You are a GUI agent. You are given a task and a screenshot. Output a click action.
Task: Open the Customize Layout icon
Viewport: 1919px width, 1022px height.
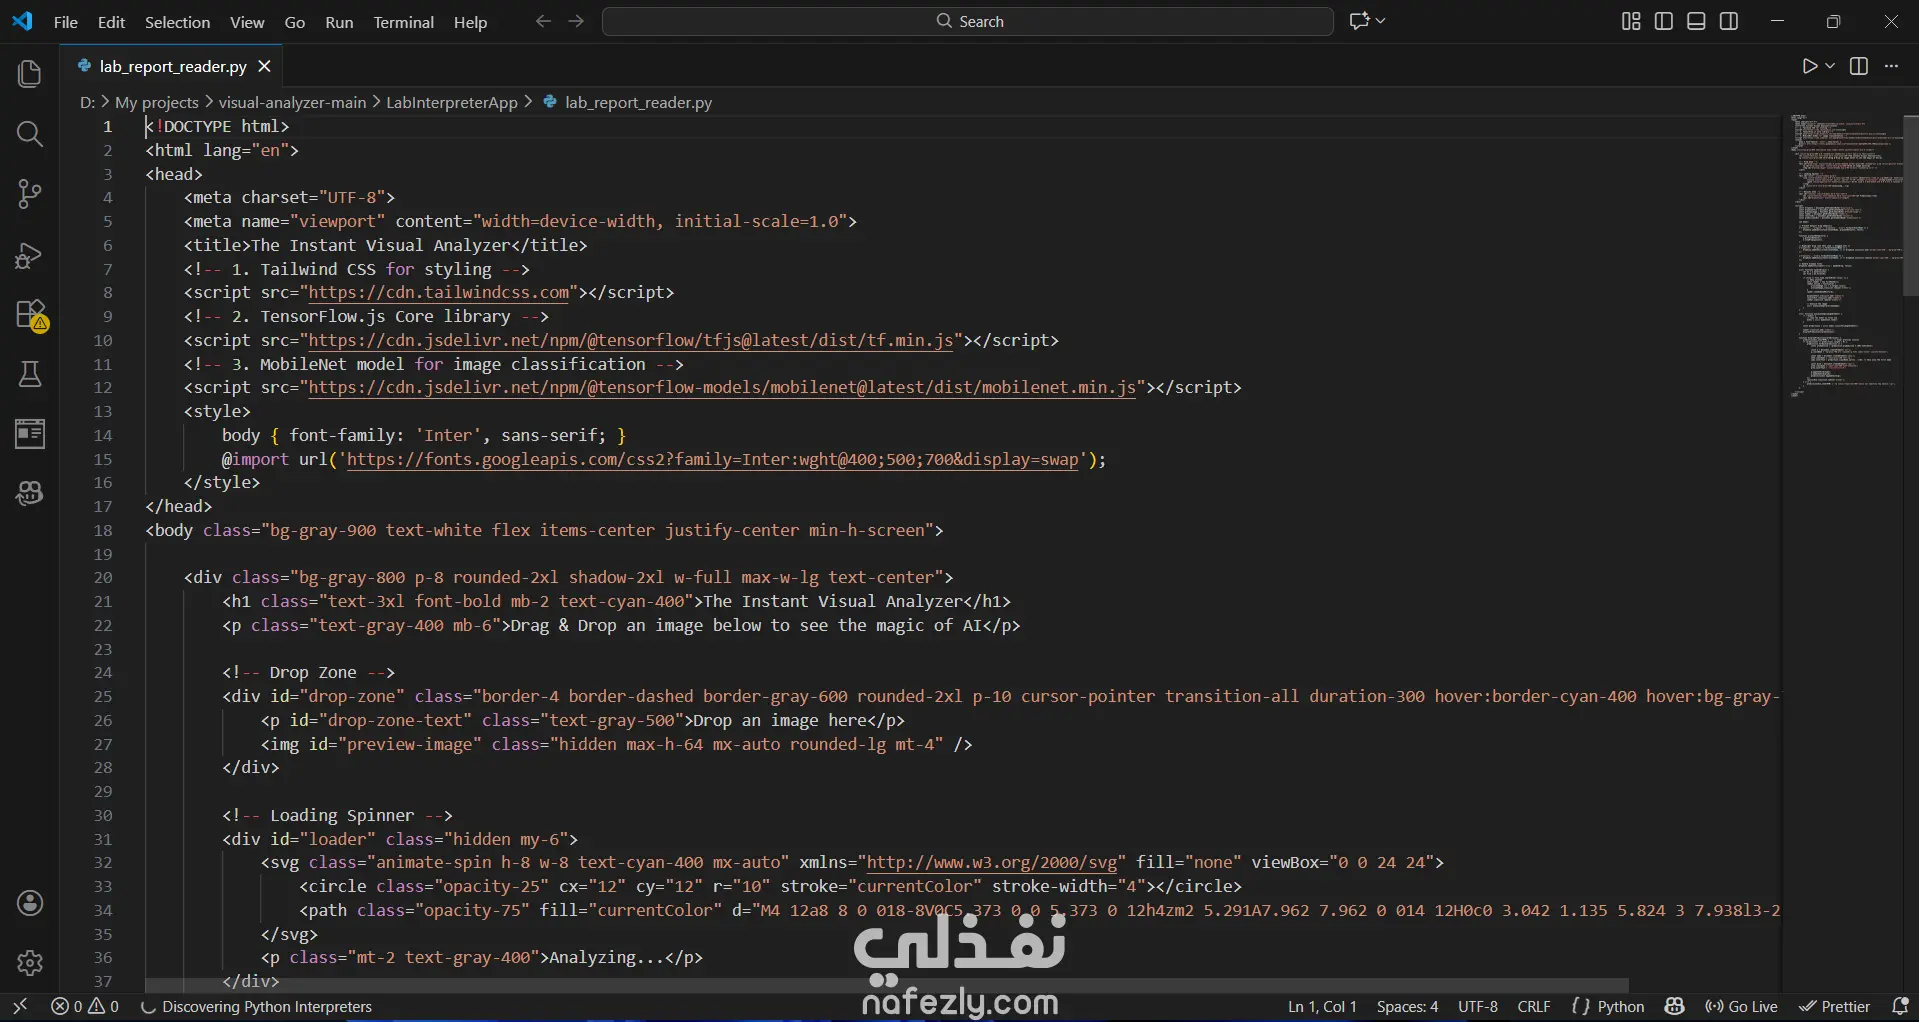point(1631,21)
